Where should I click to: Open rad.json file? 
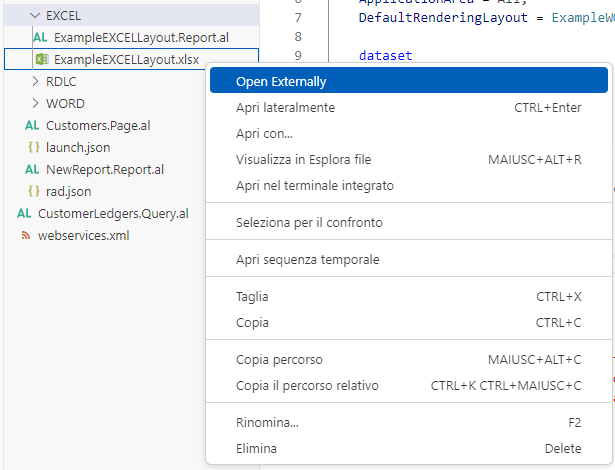coord(69,191)
